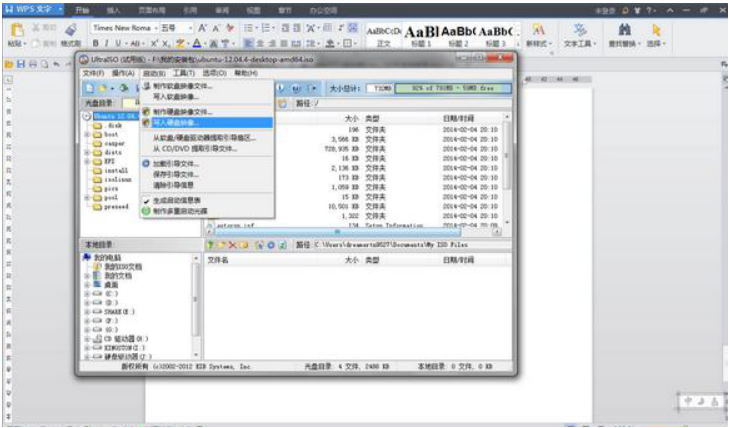The width and height of the screenshot is (729, 428).
Task: Click the 92% of 730MB capacity bar
Action: pyautogui.click(x=453, y=88)
